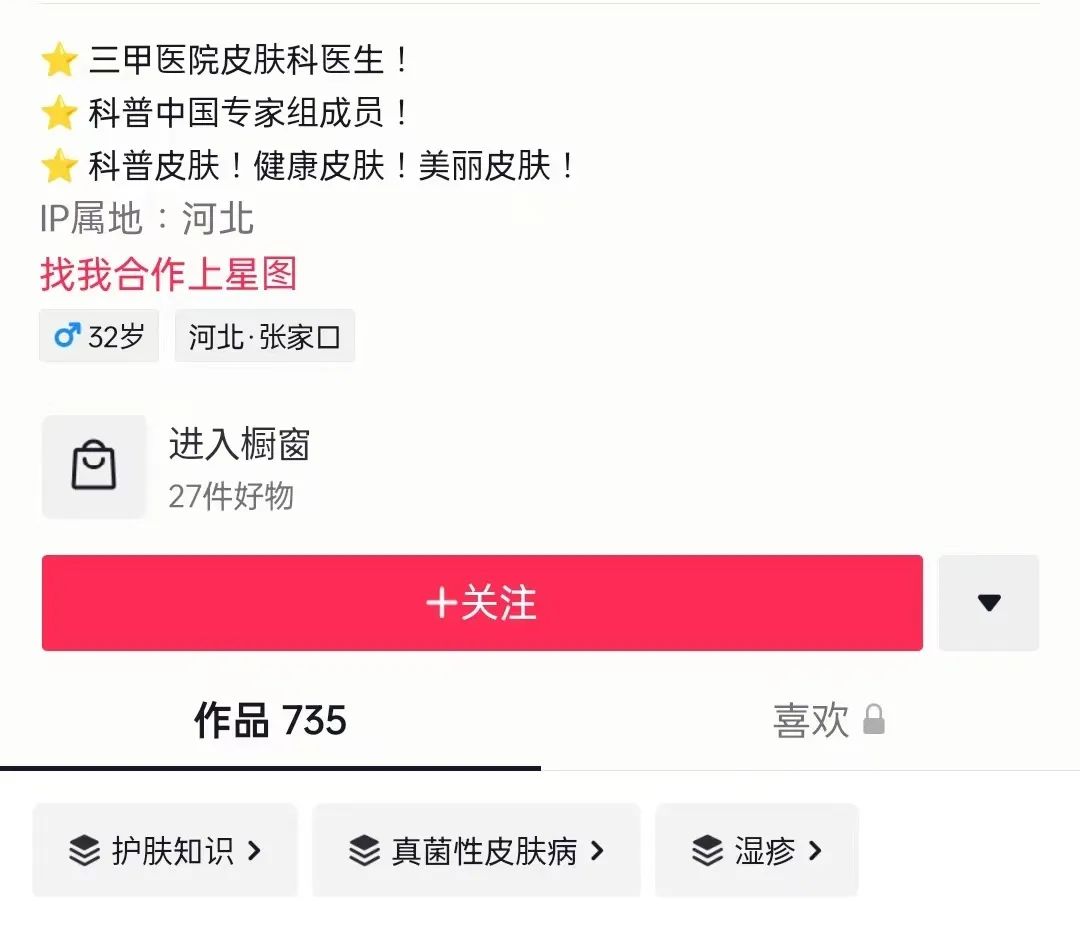Click the stack icon beside 湿疹
The height and width of the screenshot is (930, 1080).
707,850
